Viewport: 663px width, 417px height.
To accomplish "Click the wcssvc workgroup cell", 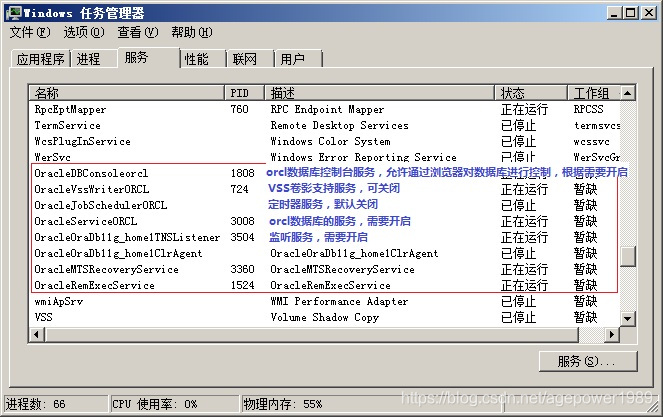I will [x=591, y=141].
